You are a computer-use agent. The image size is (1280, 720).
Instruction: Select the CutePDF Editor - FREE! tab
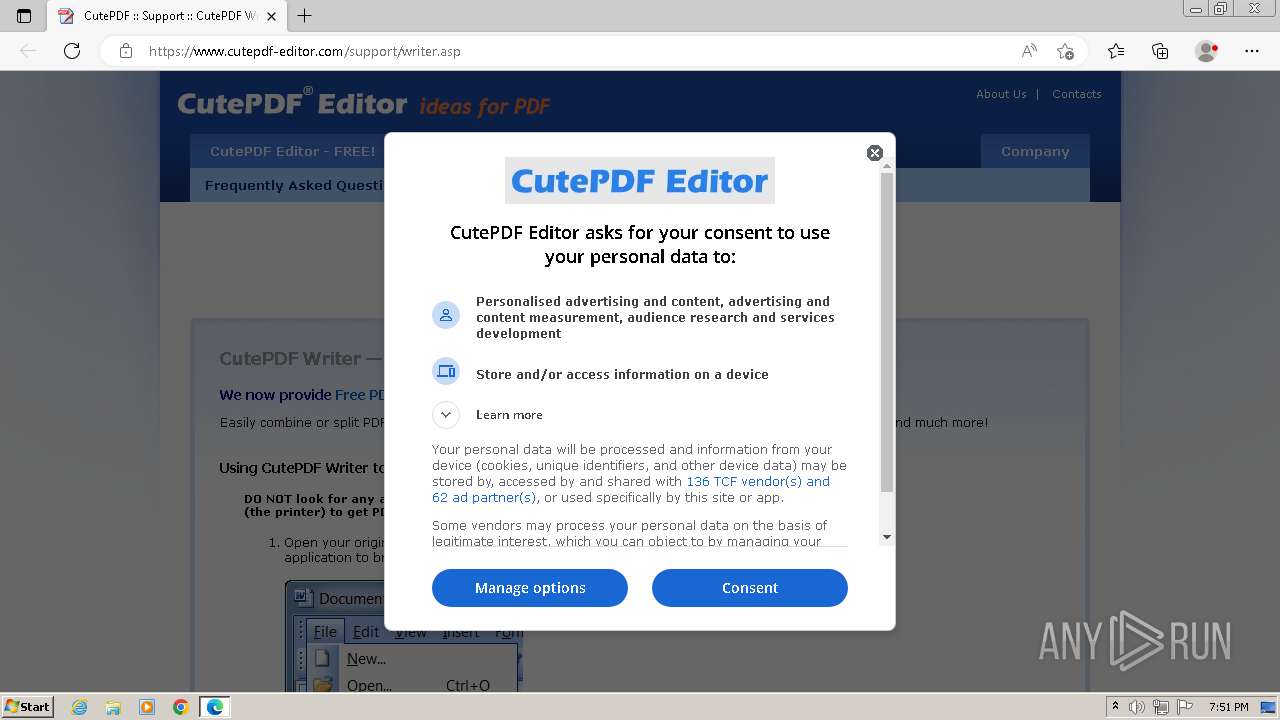pos(292,152)
